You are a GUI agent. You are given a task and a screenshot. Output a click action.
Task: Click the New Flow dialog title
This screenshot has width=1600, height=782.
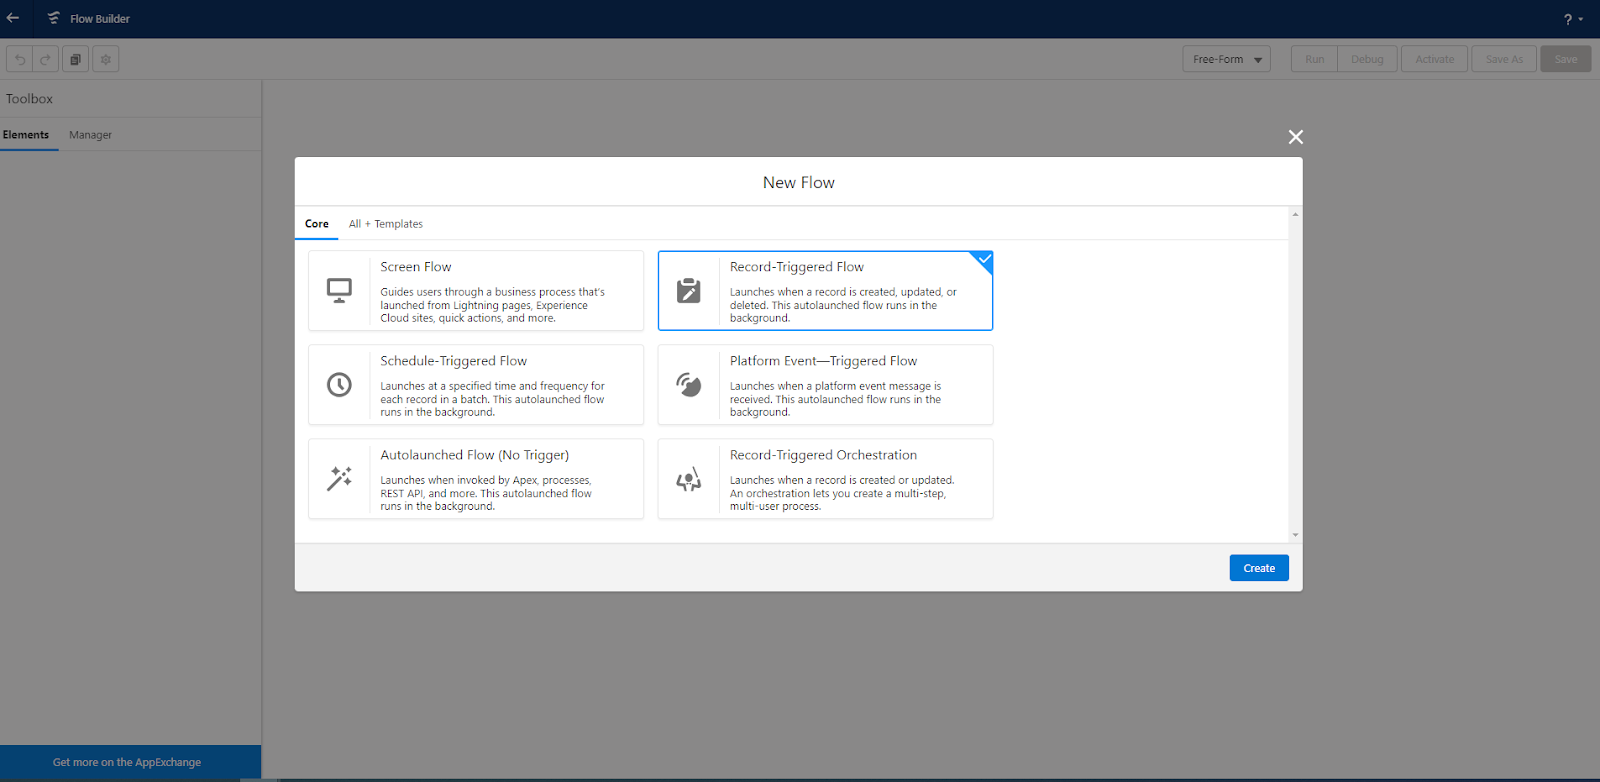pos(798,182)
